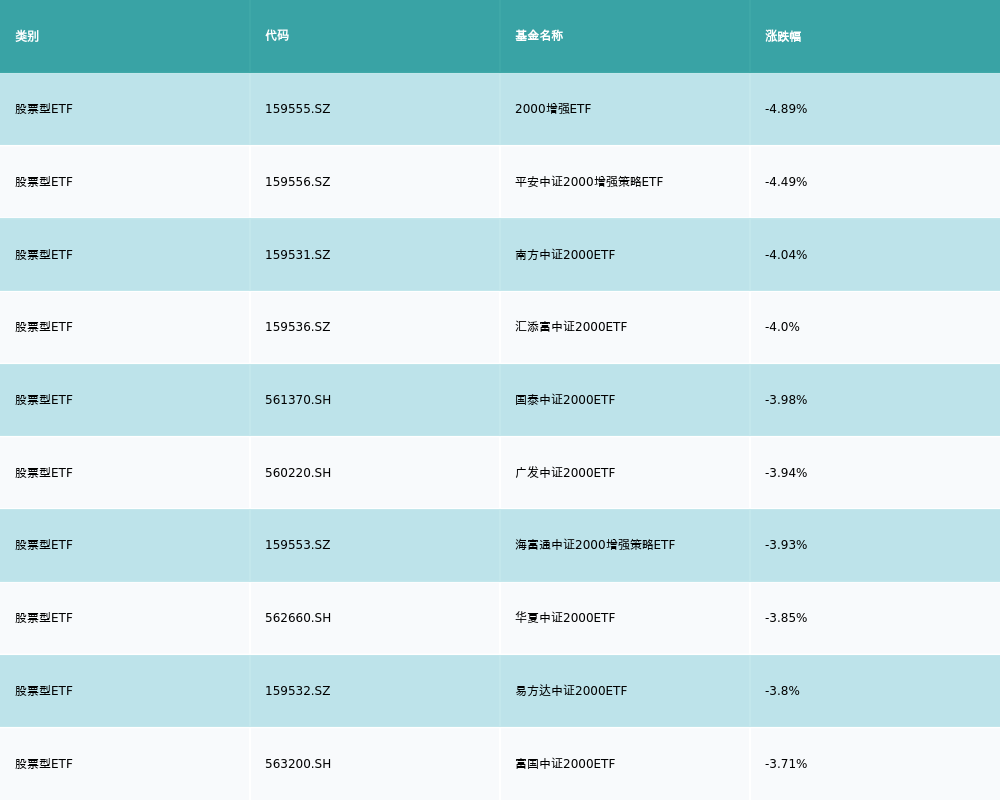
Task: Click the -4.0% change value
Action: [782, 327]
